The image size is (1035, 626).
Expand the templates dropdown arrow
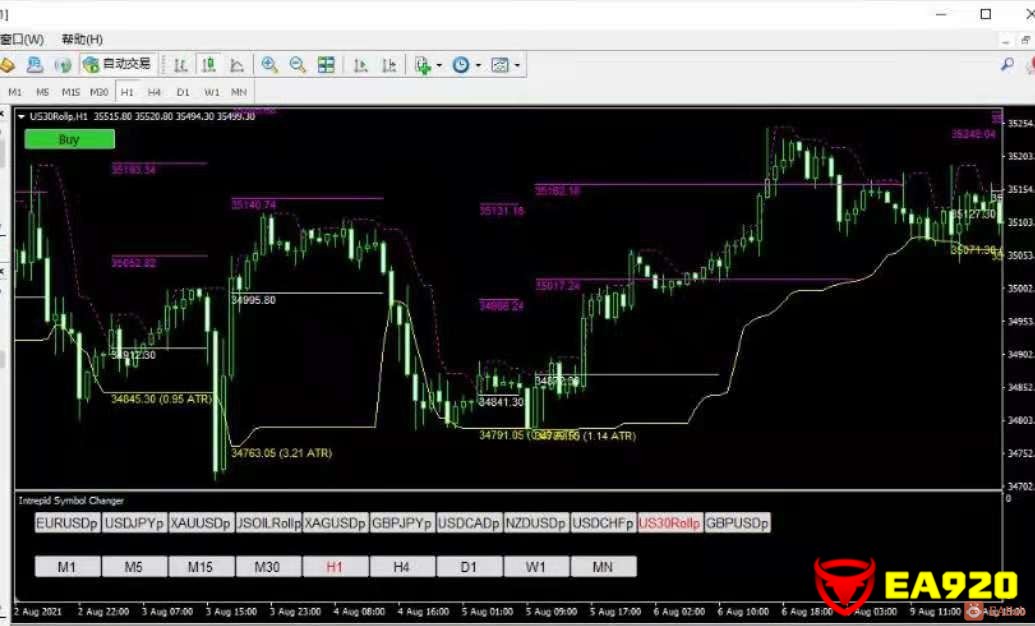(x=517, y=66)
